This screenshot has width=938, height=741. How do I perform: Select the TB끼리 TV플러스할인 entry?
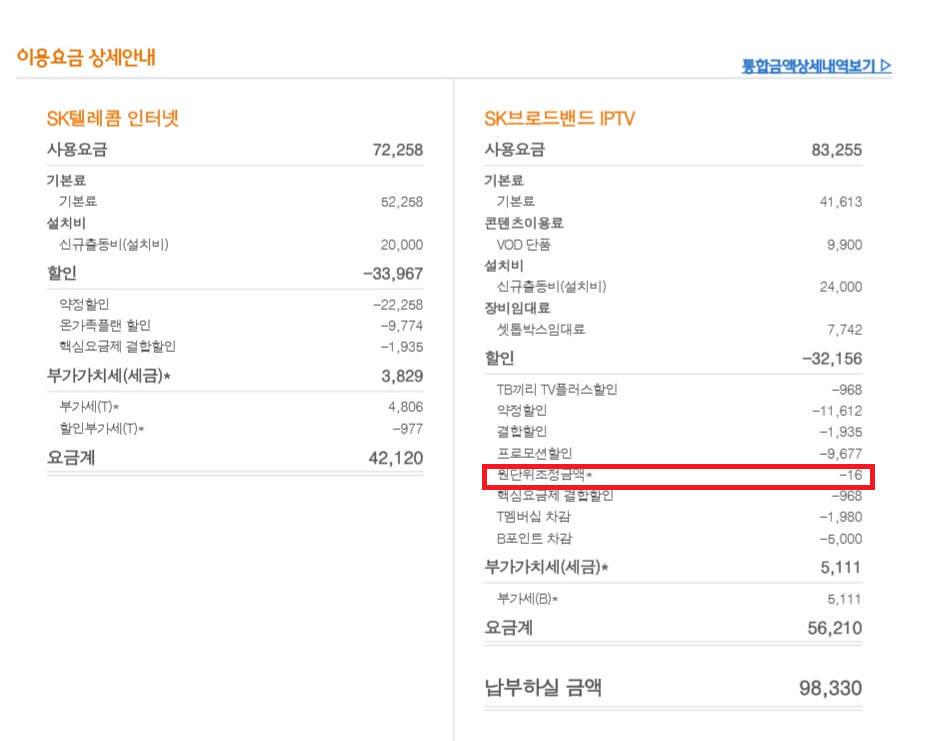pos(556,389)
